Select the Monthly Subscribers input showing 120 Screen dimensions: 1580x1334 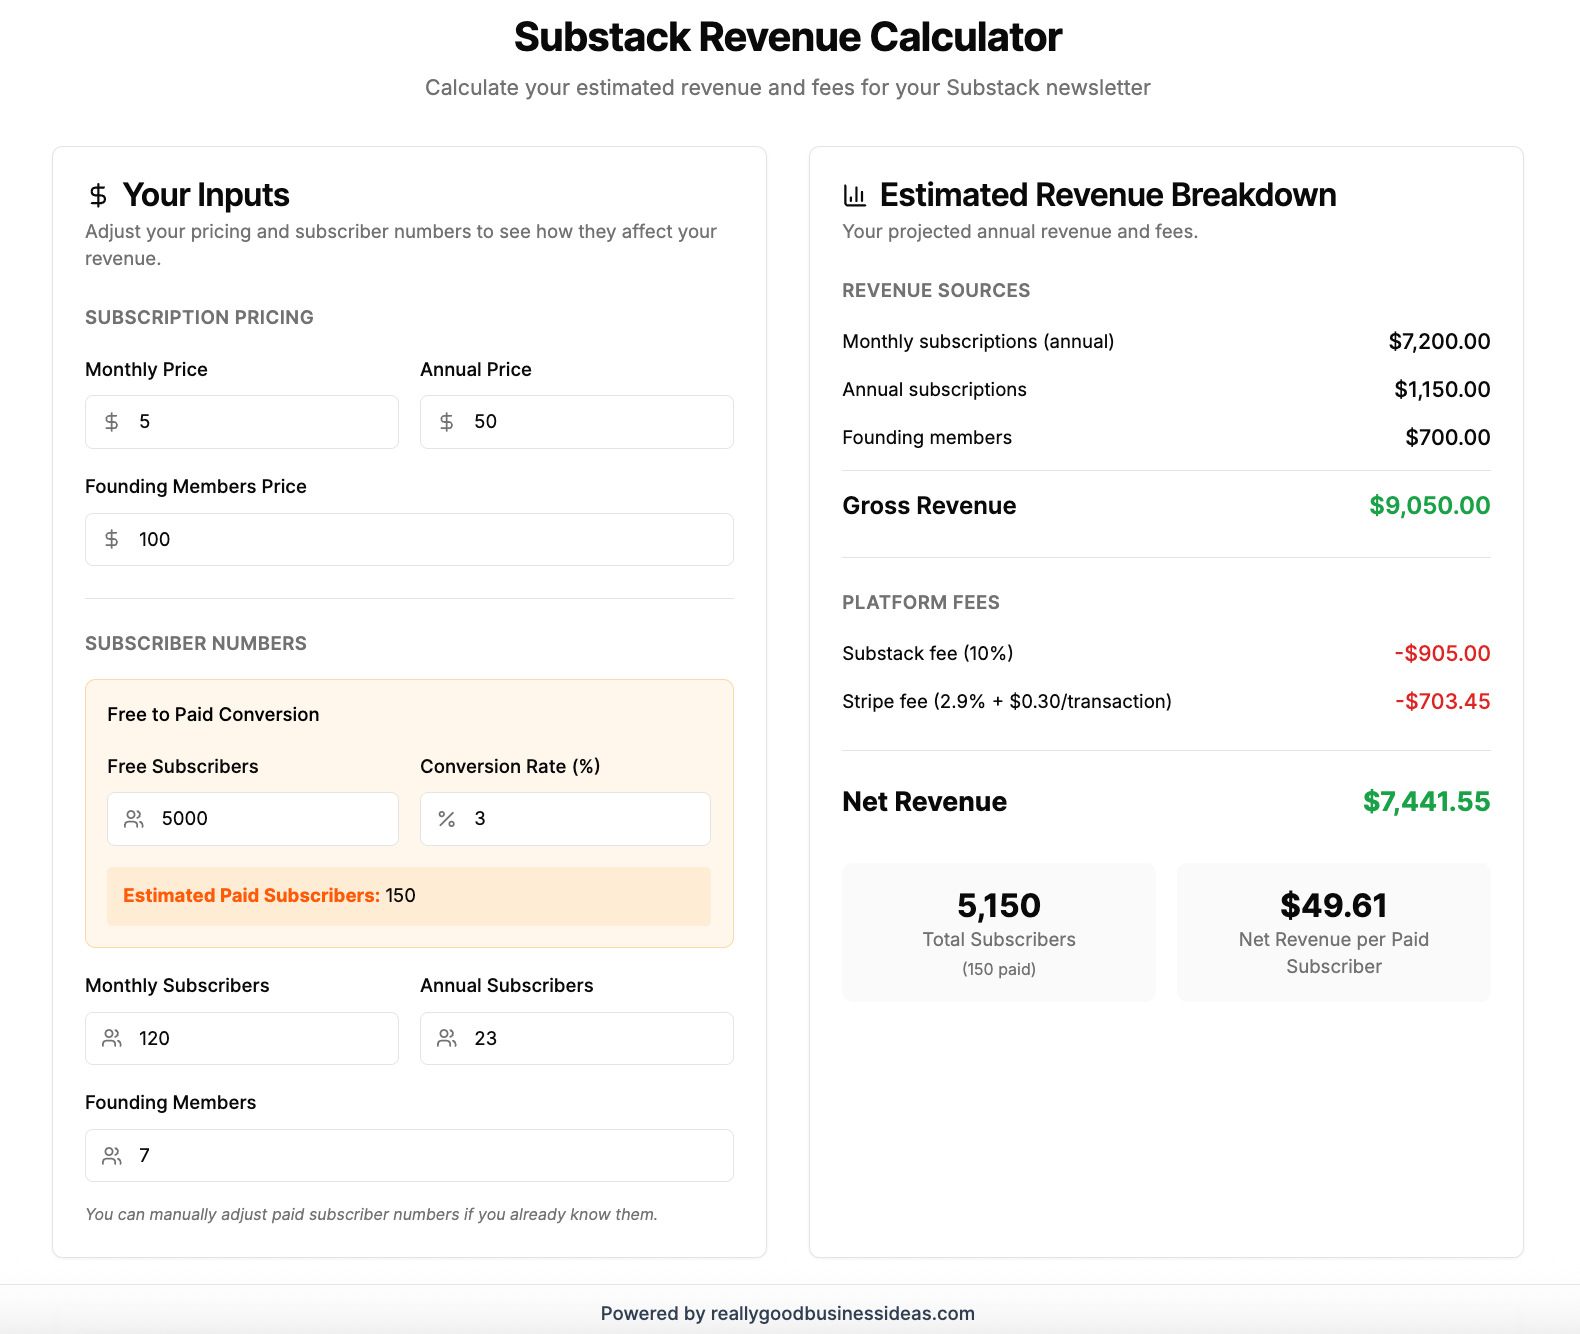coord(242,1039)
